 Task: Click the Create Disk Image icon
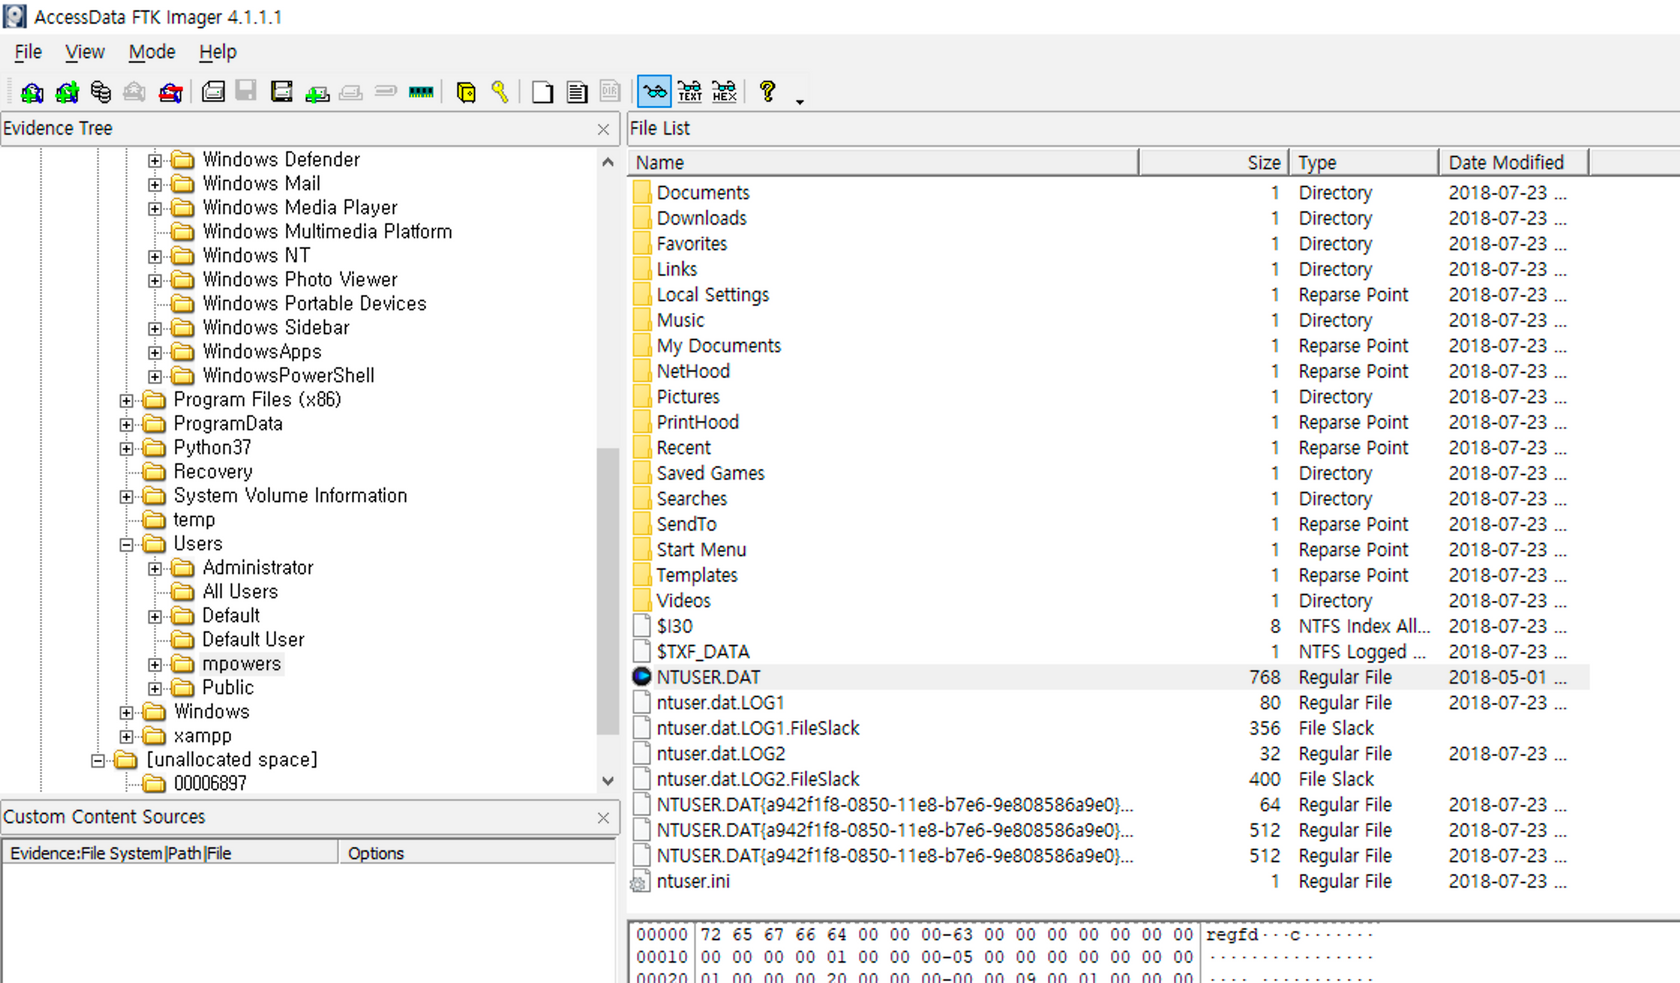(x=213, y=92)
